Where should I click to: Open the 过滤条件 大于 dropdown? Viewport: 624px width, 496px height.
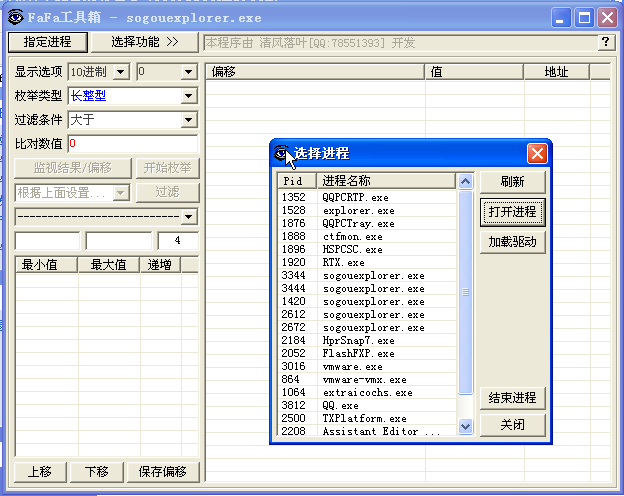(189, 120)
